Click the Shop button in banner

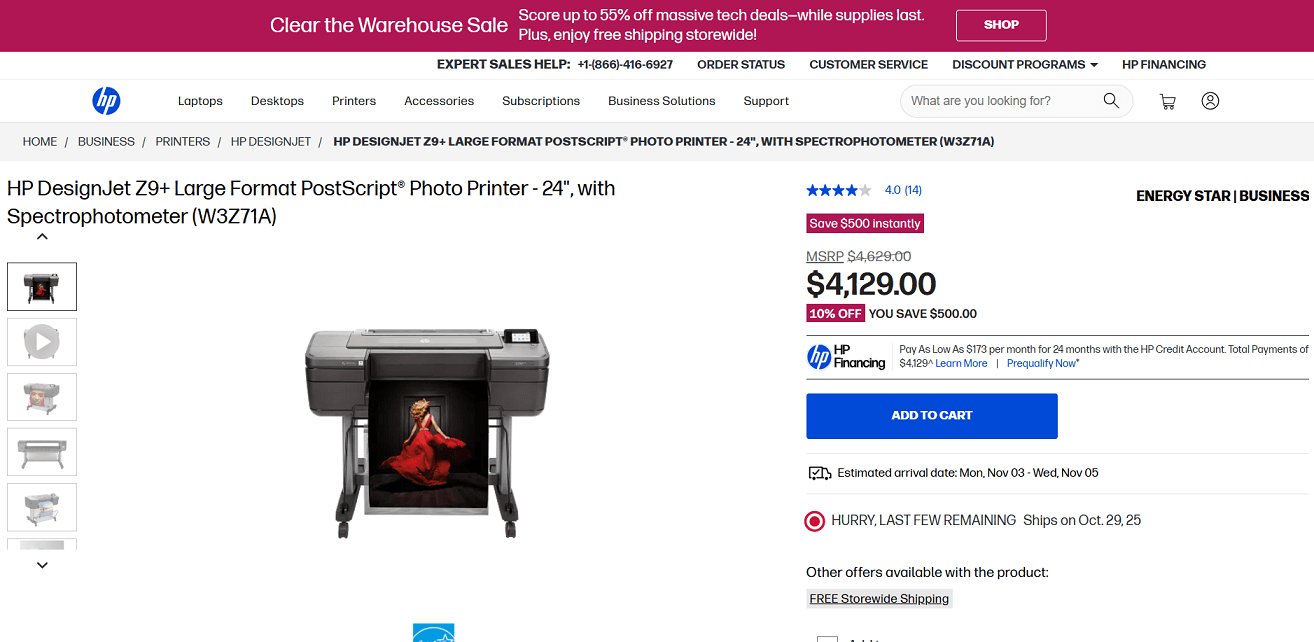(1001, 25)
